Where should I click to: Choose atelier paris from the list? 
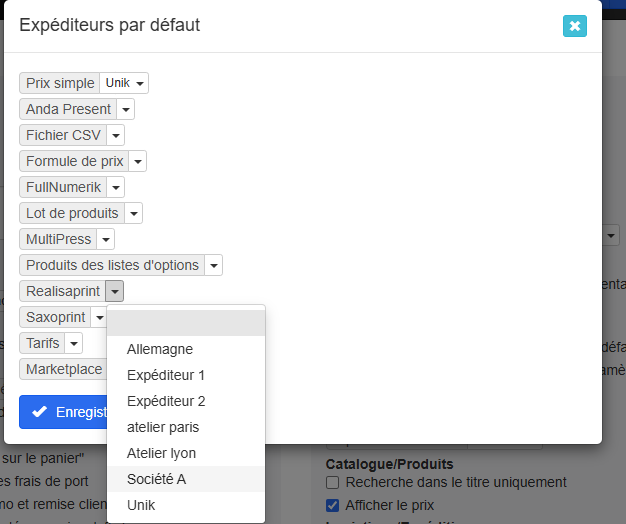tap(186, 427)
